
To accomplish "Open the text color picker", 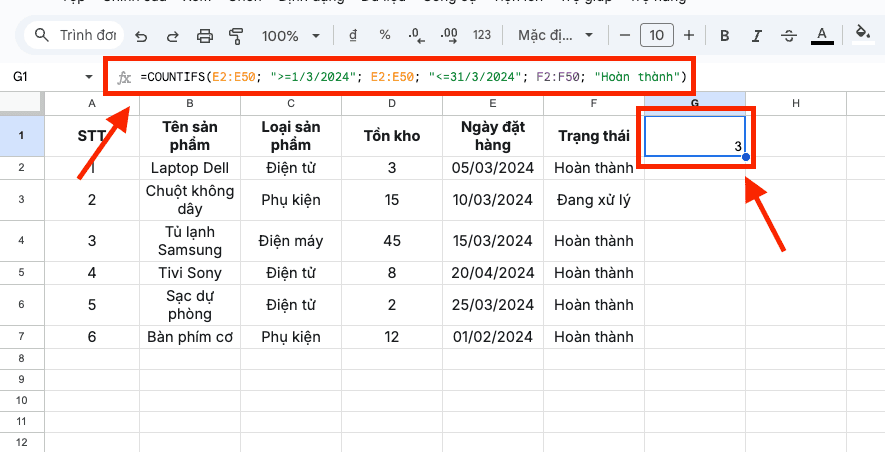I will point(822,36).
